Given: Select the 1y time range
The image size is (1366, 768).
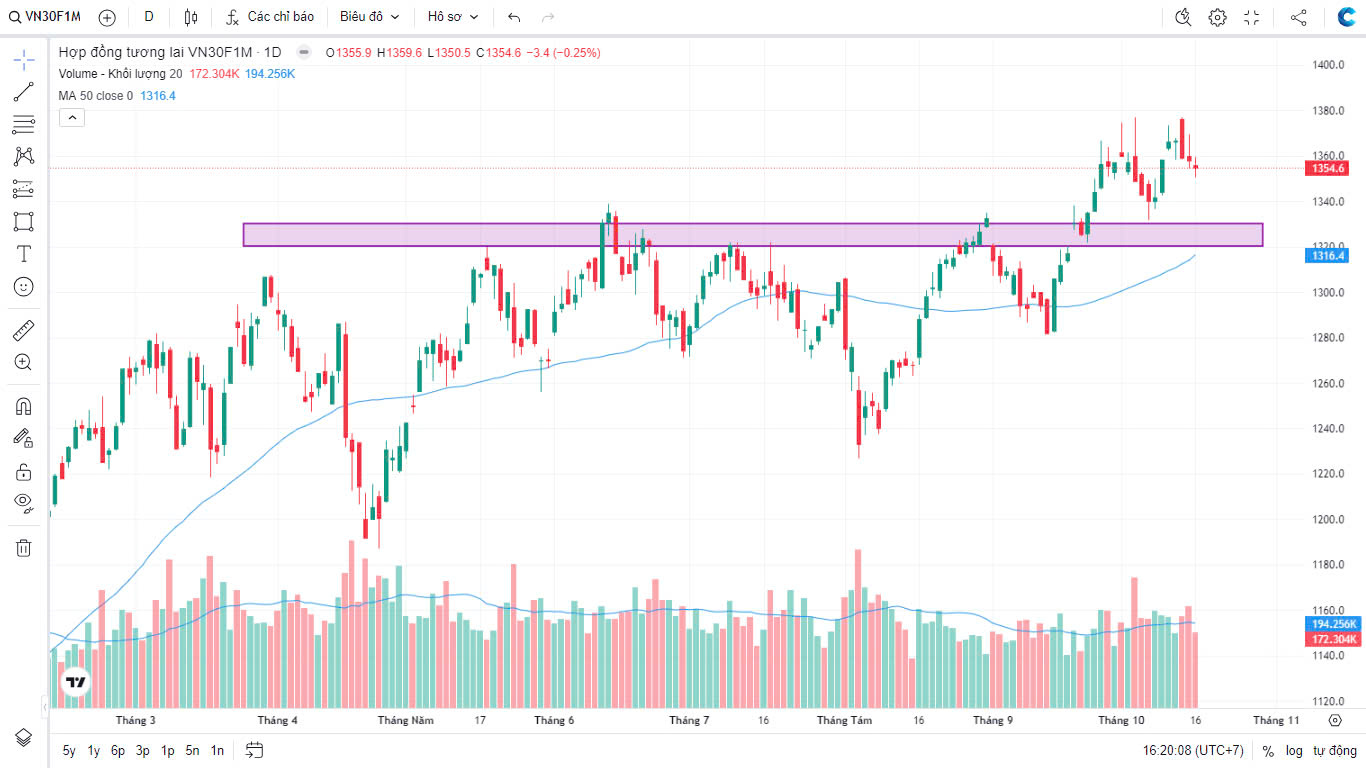Looking at the screenshot, I should click(x=94, y=750).
